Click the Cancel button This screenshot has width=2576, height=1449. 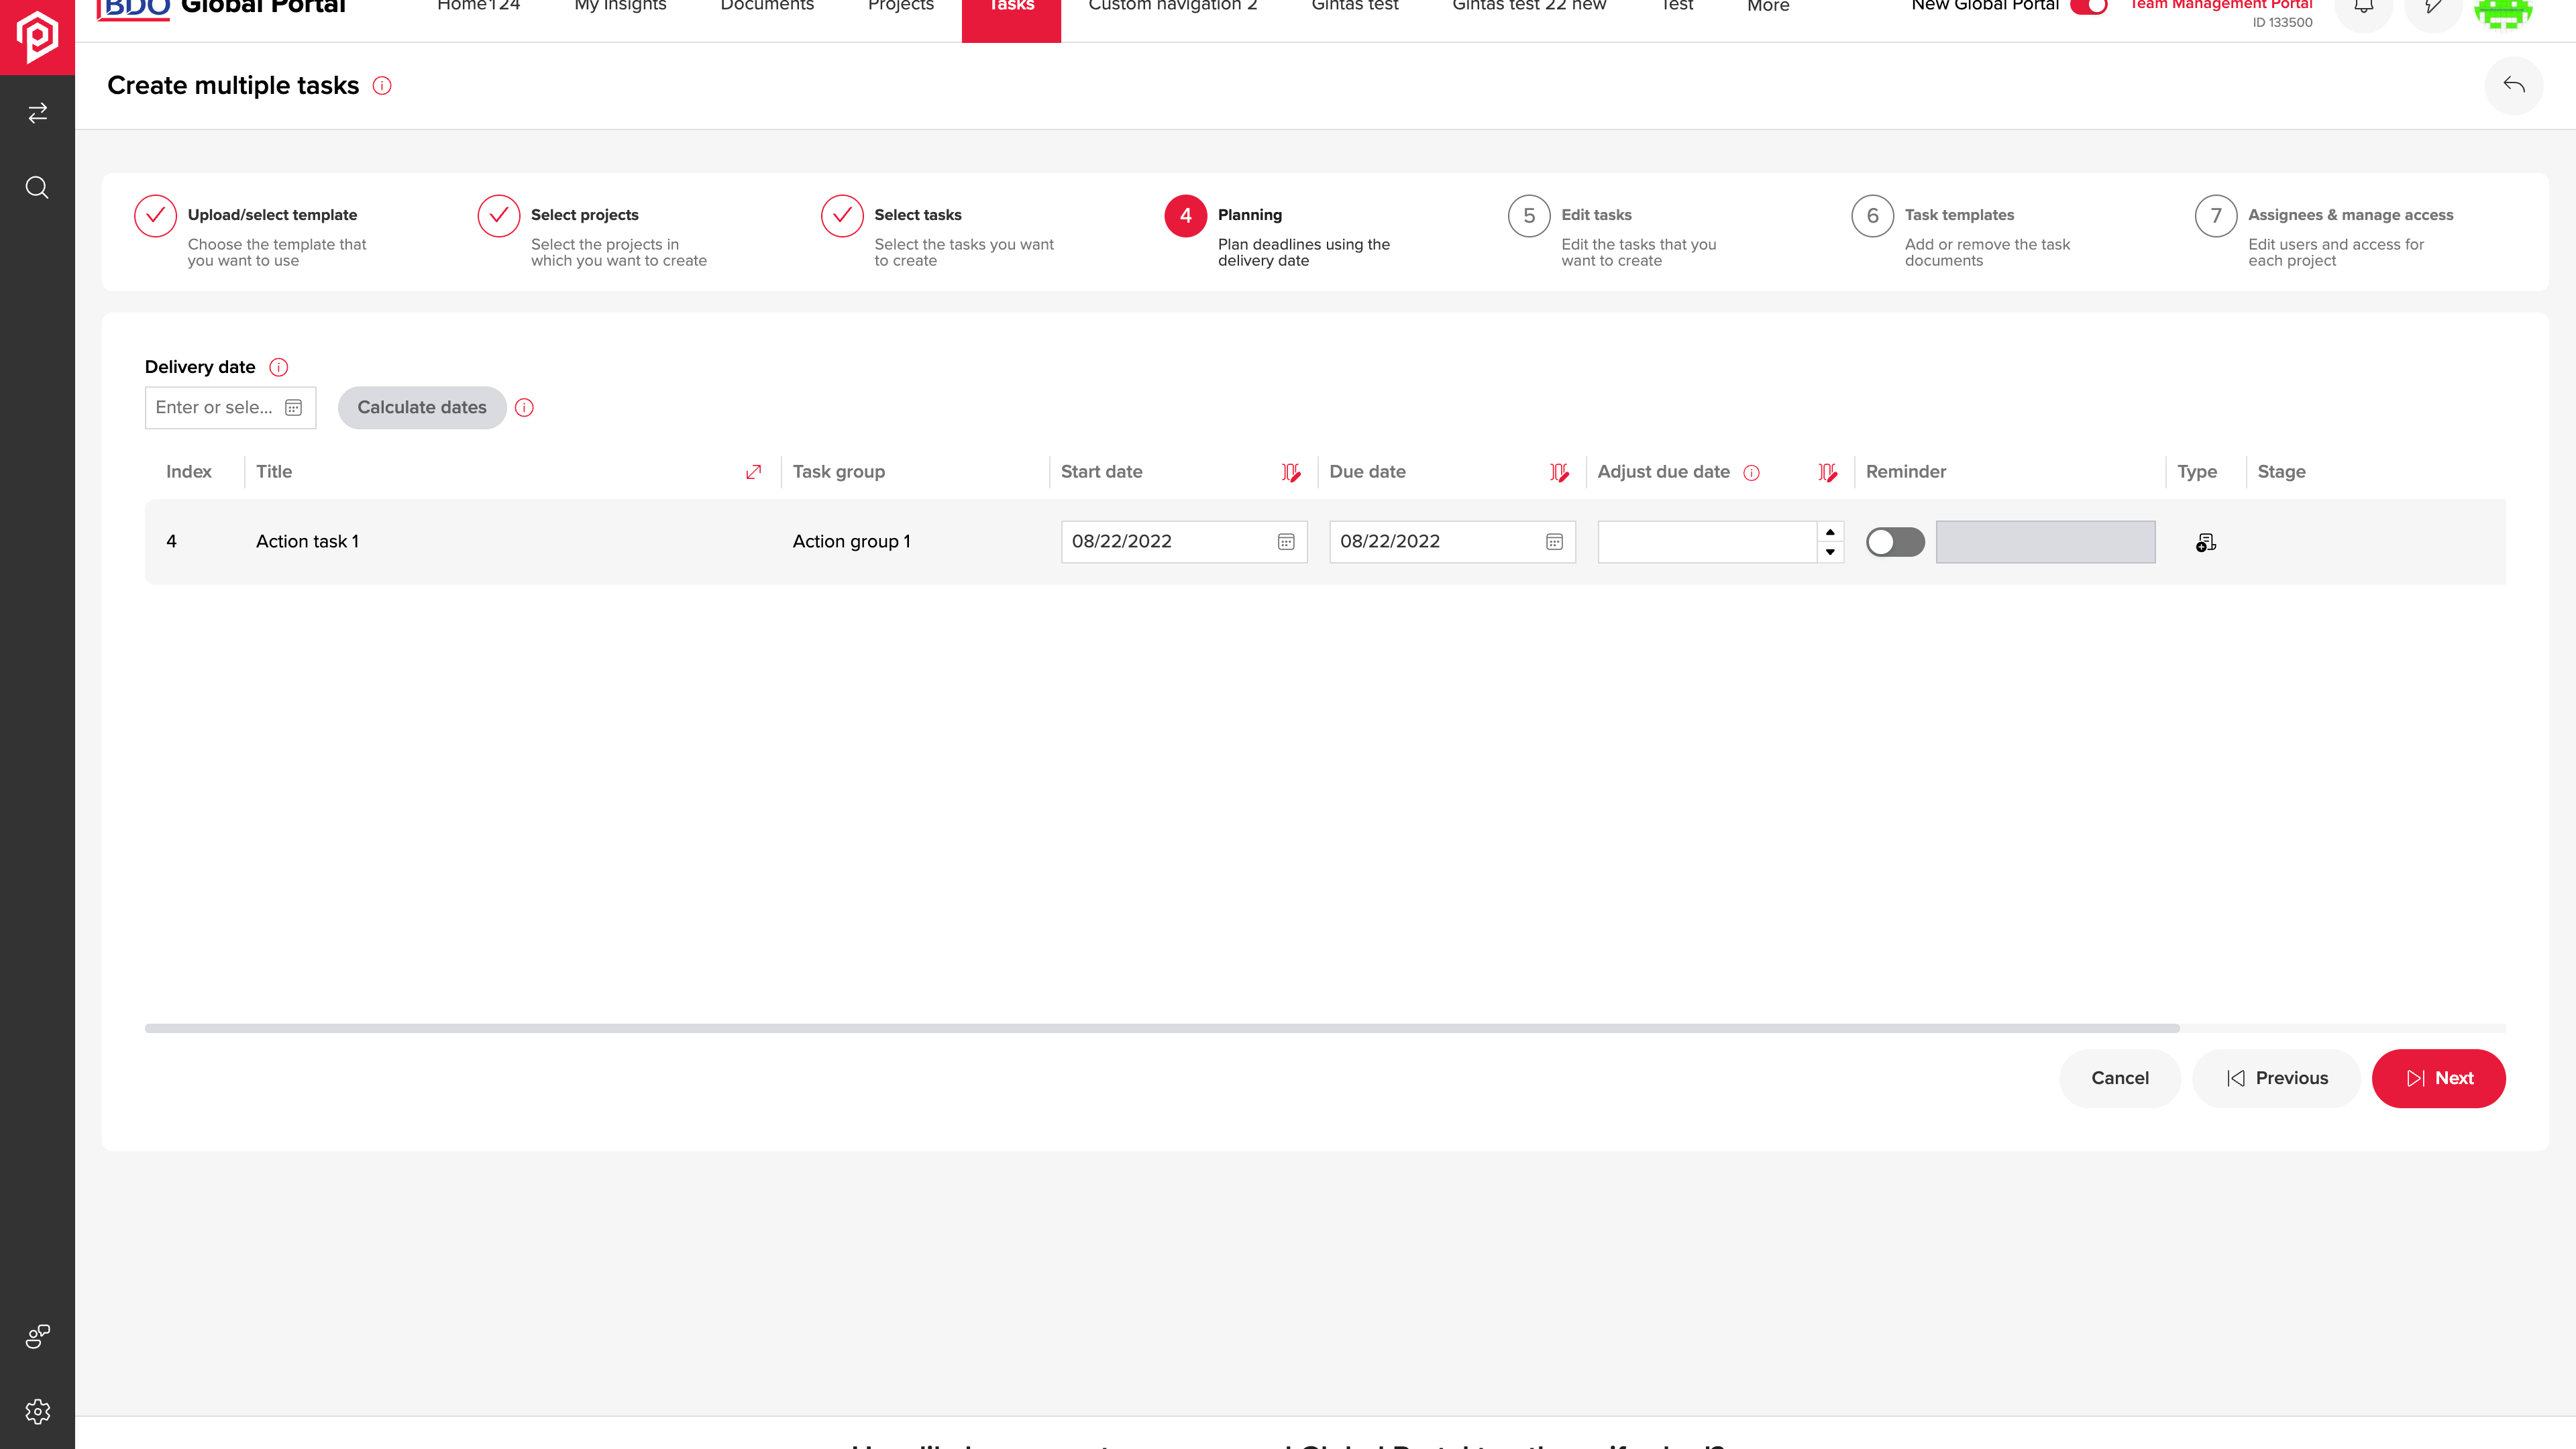point(2119,1078)
